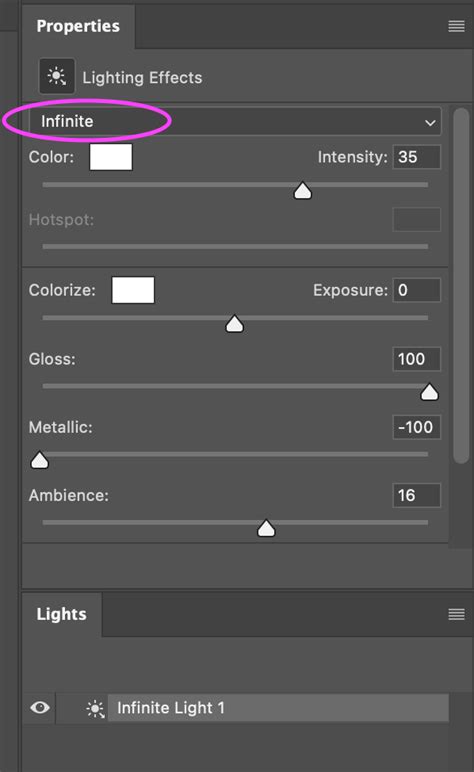Screen dimensions: 474x772
Task: Open the Properties panel menu icon
Action: tap(456, 27)
